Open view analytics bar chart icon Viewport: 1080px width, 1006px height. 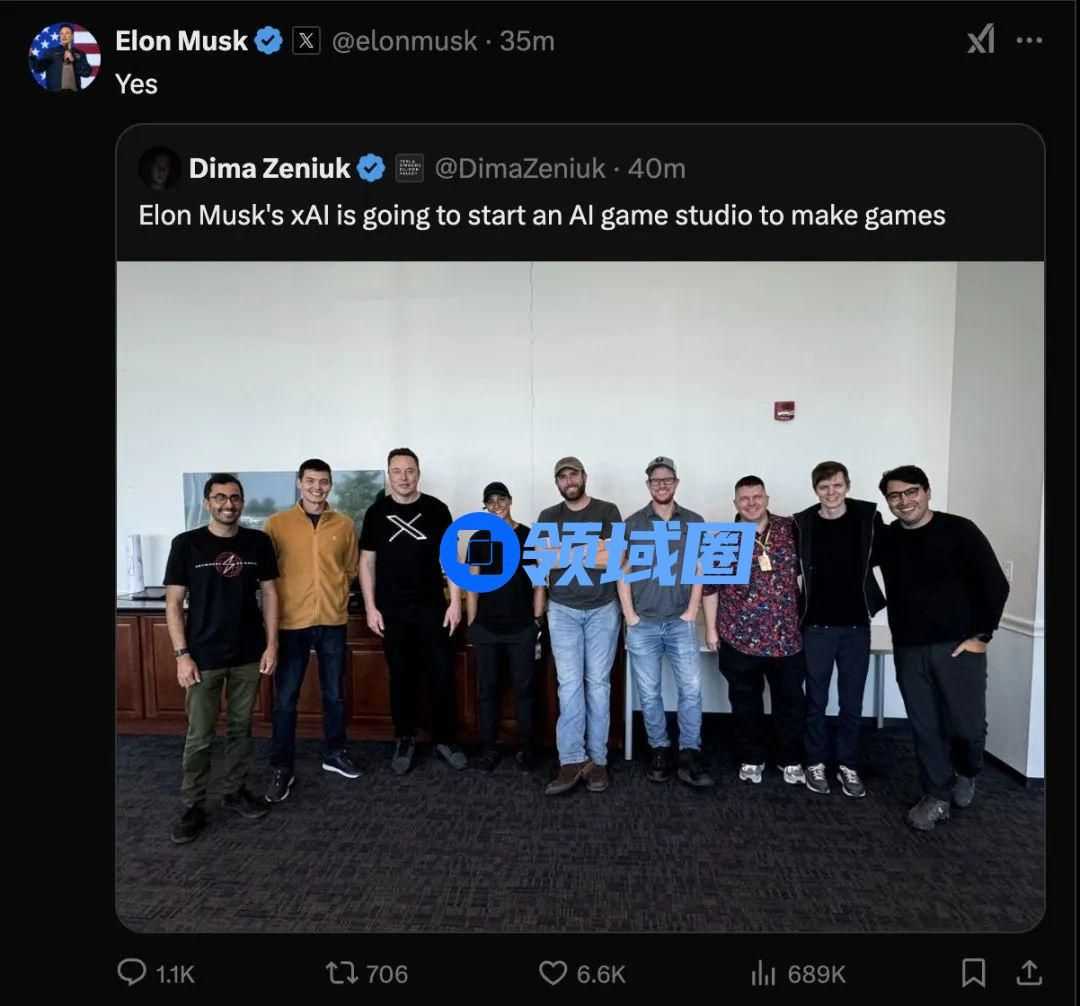click(x=764, y=972)
